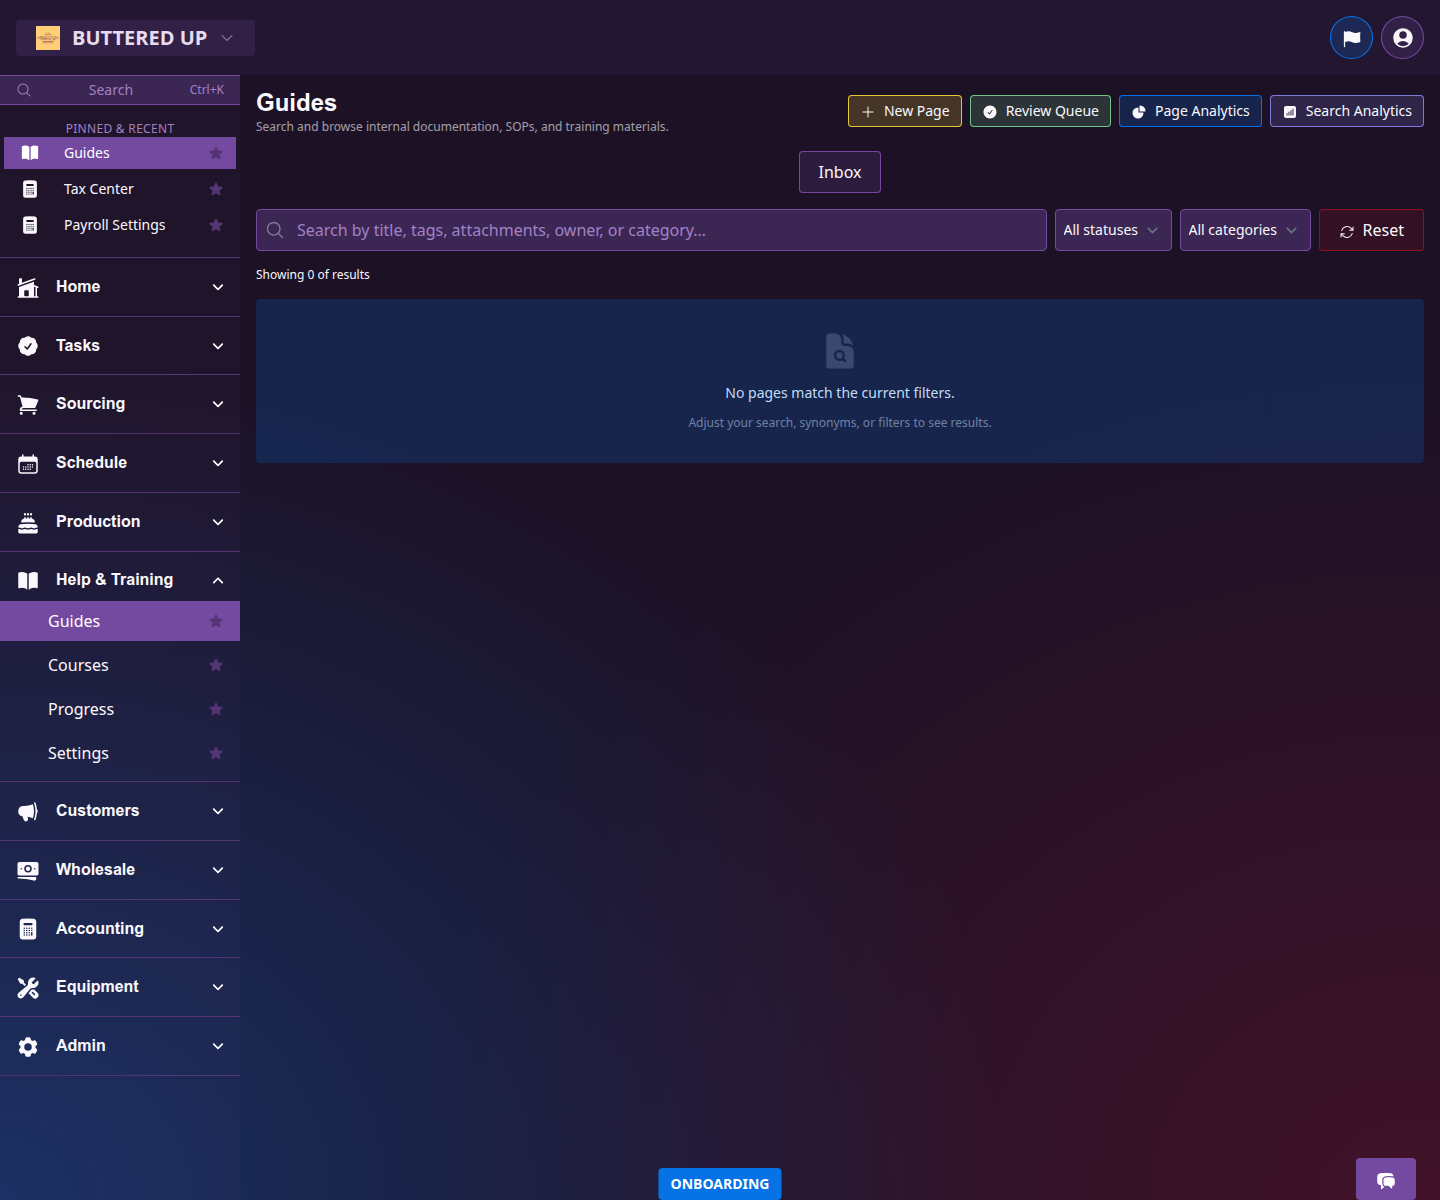The height and width of the screenshot is (1200, 1440).
Task: Select the Guides book icon in Pinned & Recent
Action: click(30, 152)
